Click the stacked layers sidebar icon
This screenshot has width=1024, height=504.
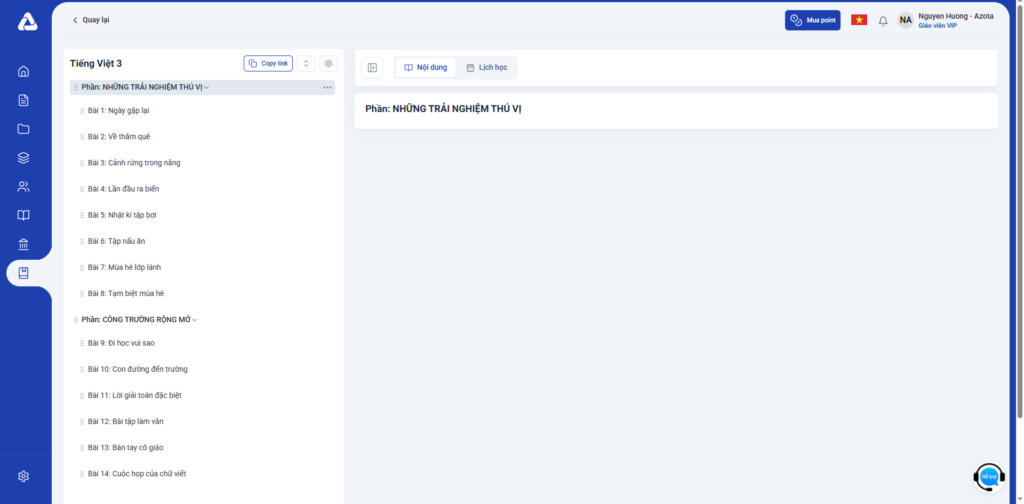coord(24,157)
